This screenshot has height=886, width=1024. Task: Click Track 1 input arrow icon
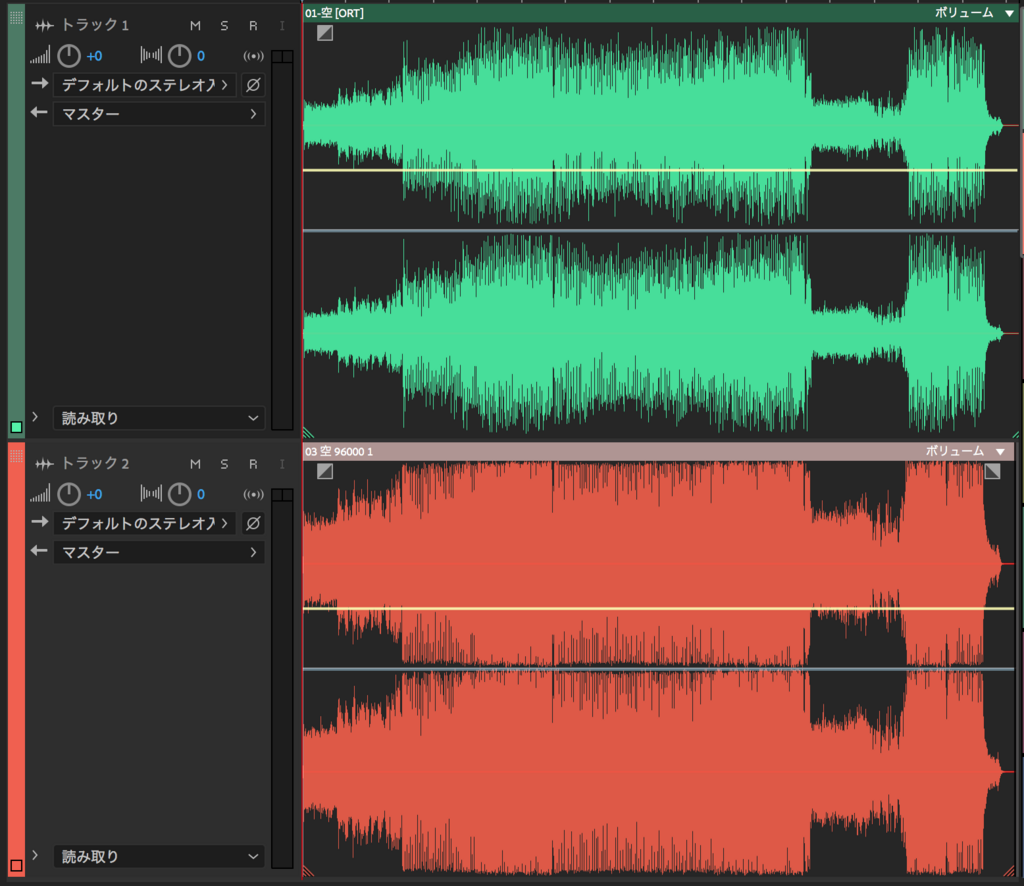click(x=39, y=84)
